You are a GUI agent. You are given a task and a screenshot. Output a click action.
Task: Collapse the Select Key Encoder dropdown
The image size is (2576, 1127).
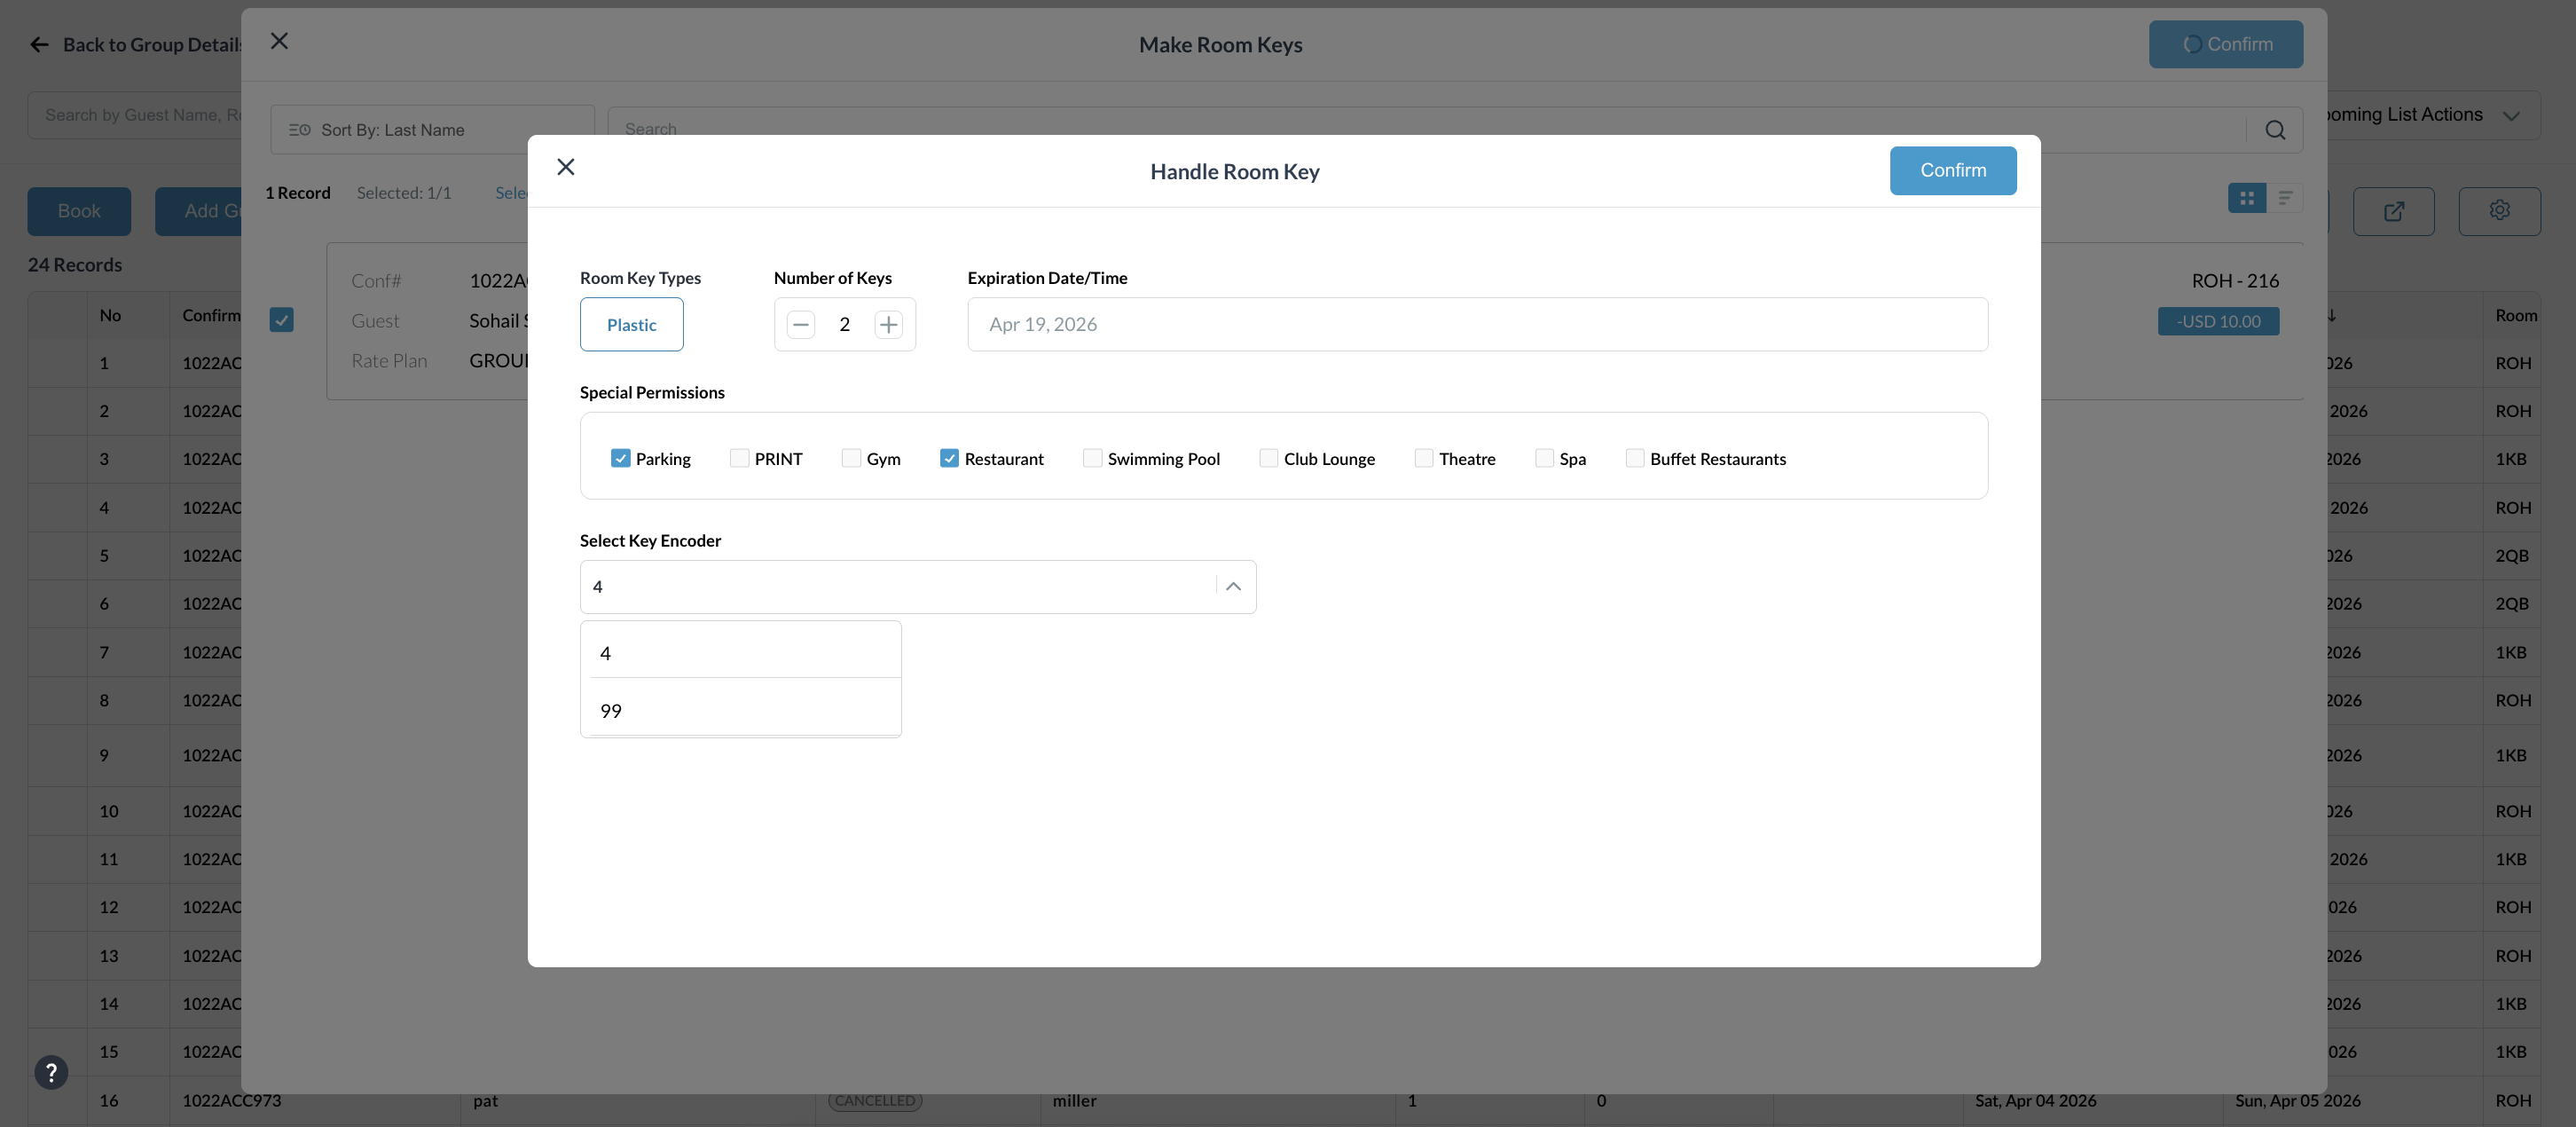1233,587
